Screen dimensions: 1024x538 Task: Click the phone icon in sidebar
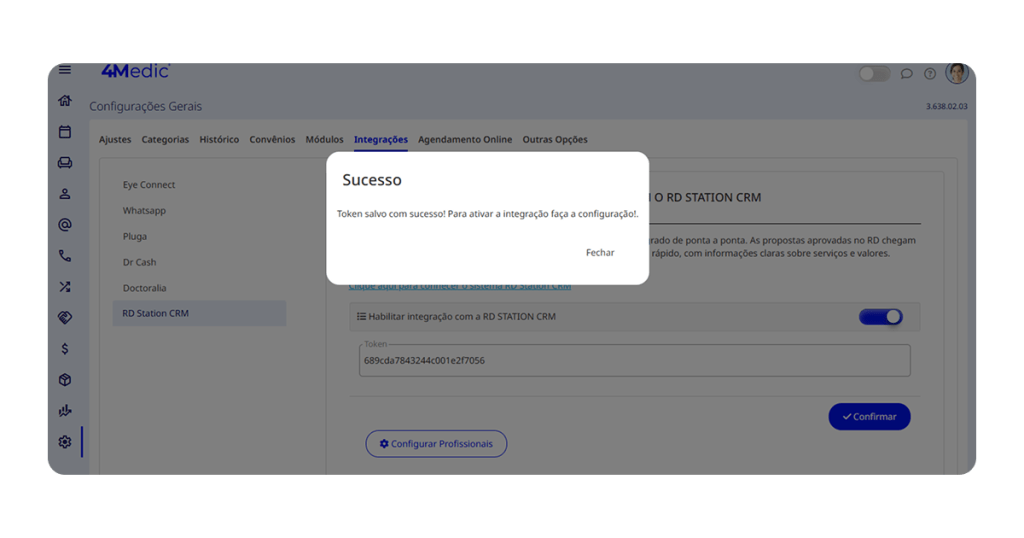[x=65, y=256]
